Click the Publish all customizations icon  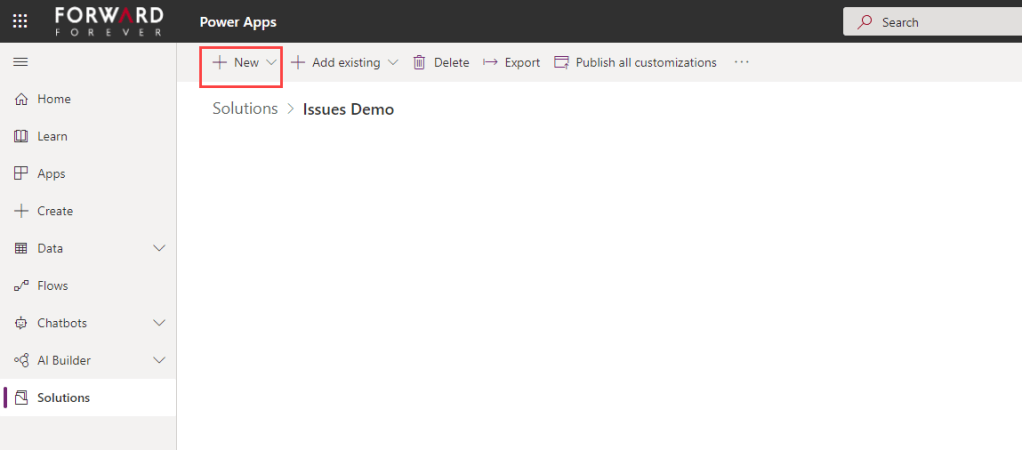tap(561, 62)
